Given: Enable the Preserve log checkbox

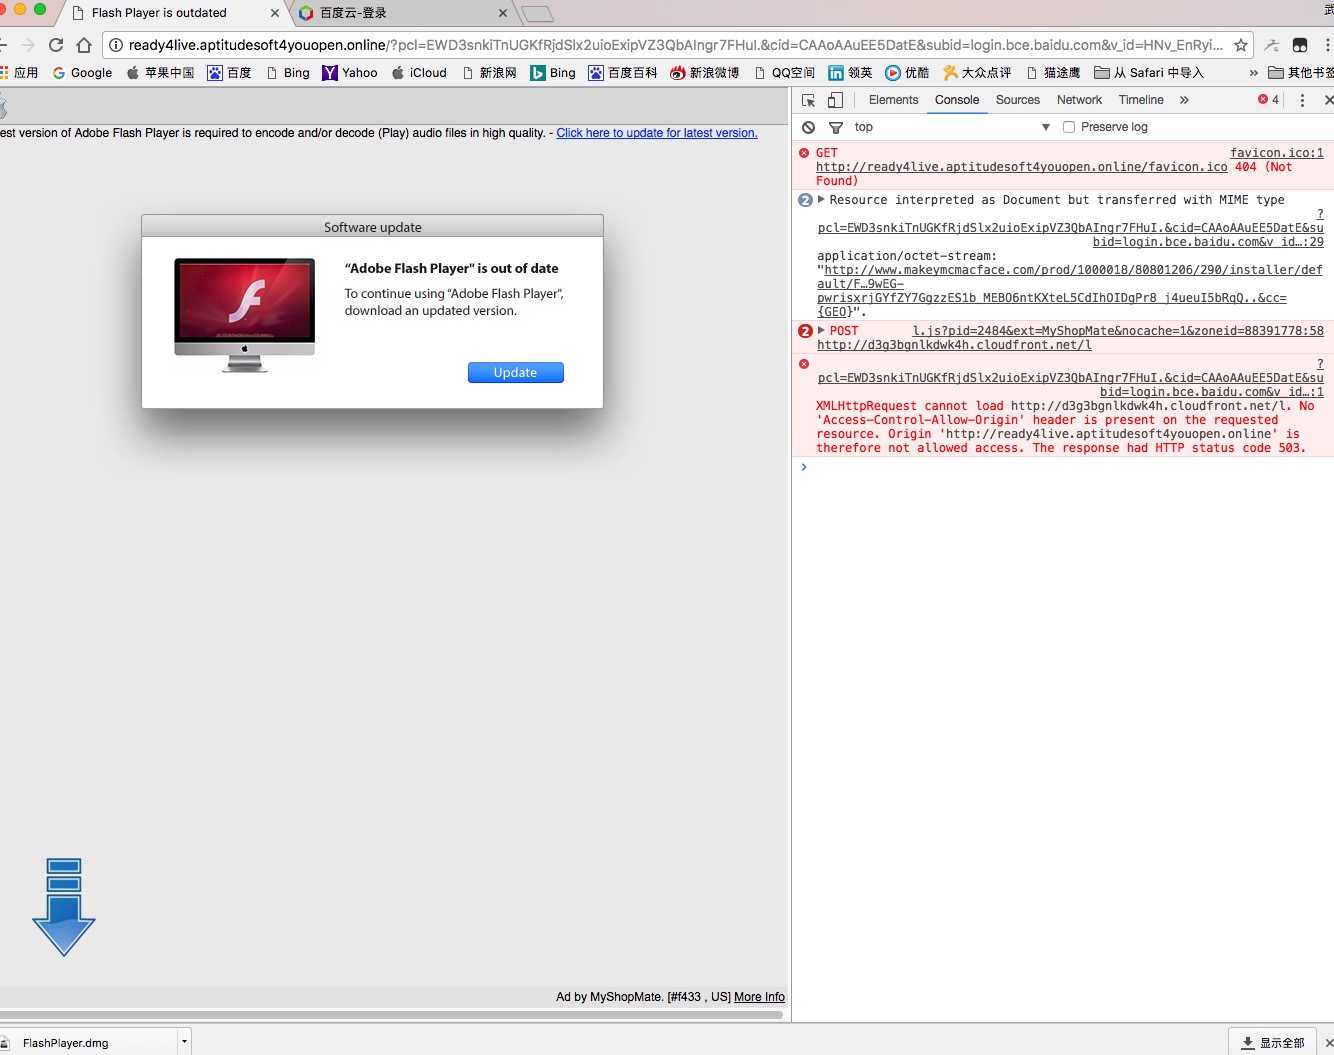Looking at the screenshot, I should click(1069, 127).
